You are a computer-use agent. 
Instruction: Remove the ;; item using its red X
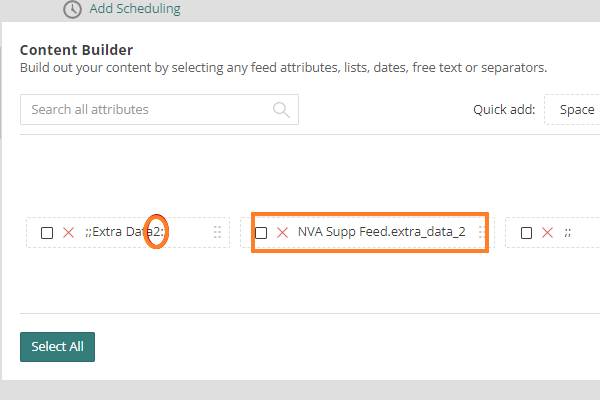[547, 233]
